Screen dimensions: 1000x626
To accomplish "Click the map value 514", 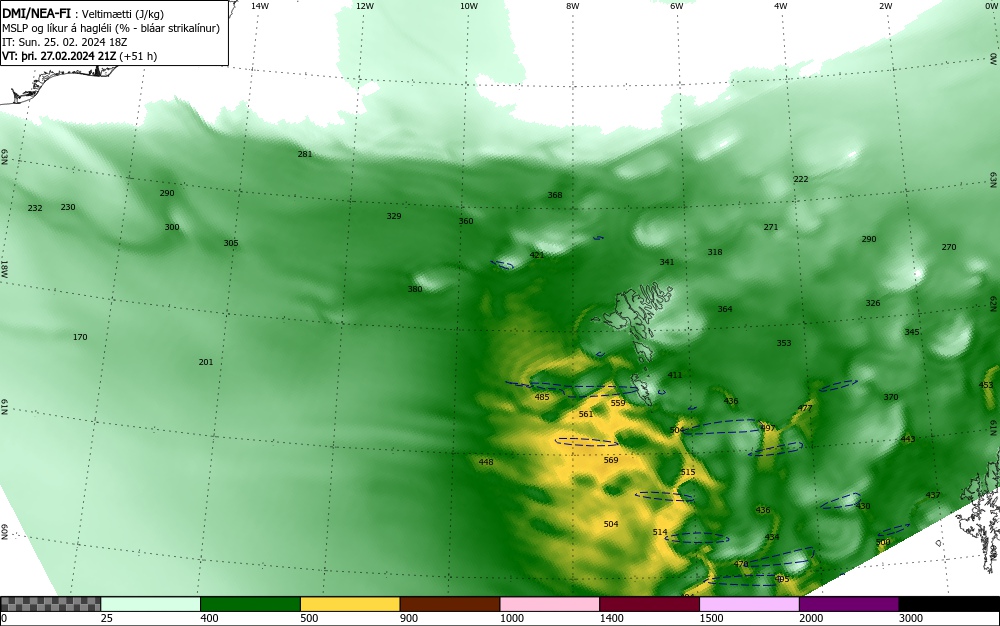I will (x=660, y=532).
